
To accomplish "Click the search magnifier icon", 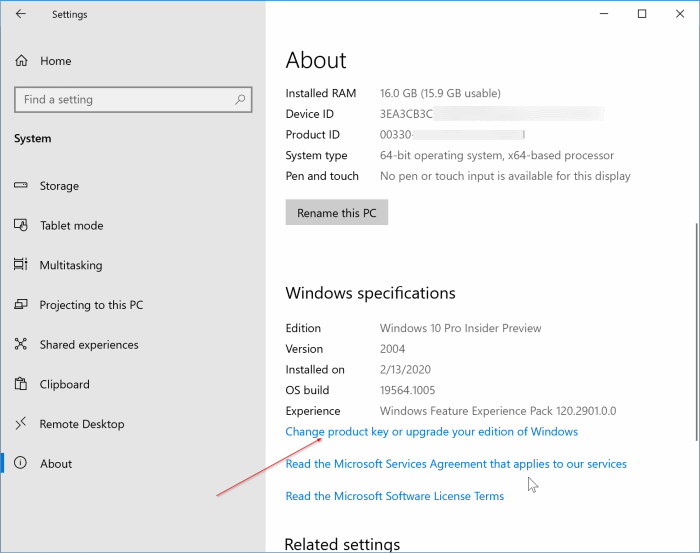I will (240, 99).
